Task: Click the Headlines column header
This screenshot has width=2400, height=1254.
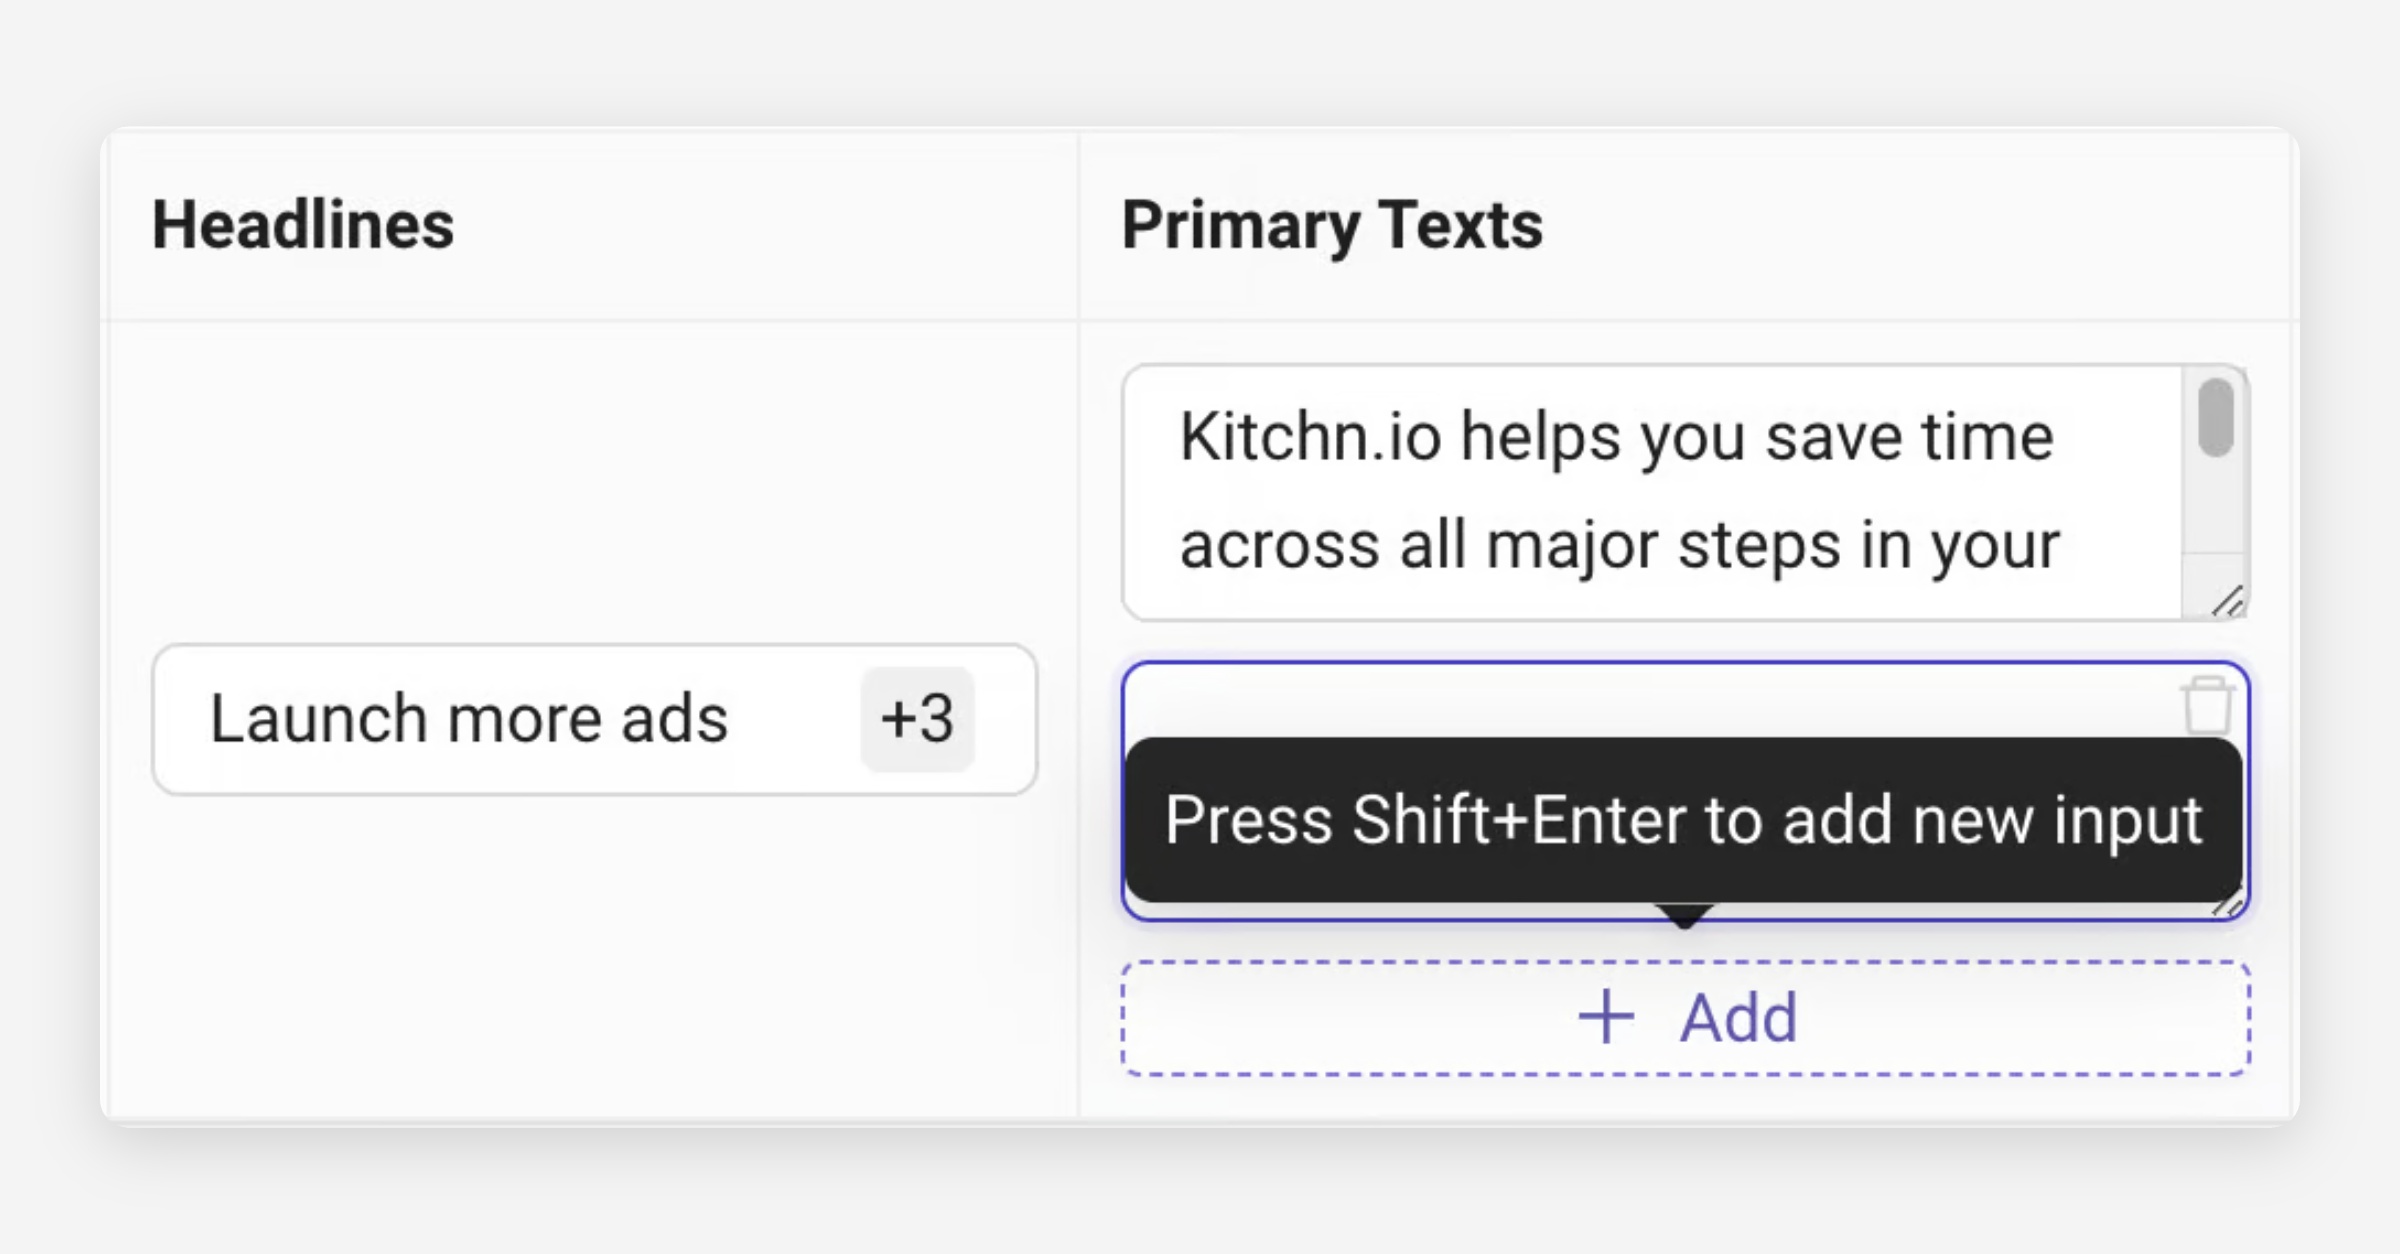Action: (303, 225)
